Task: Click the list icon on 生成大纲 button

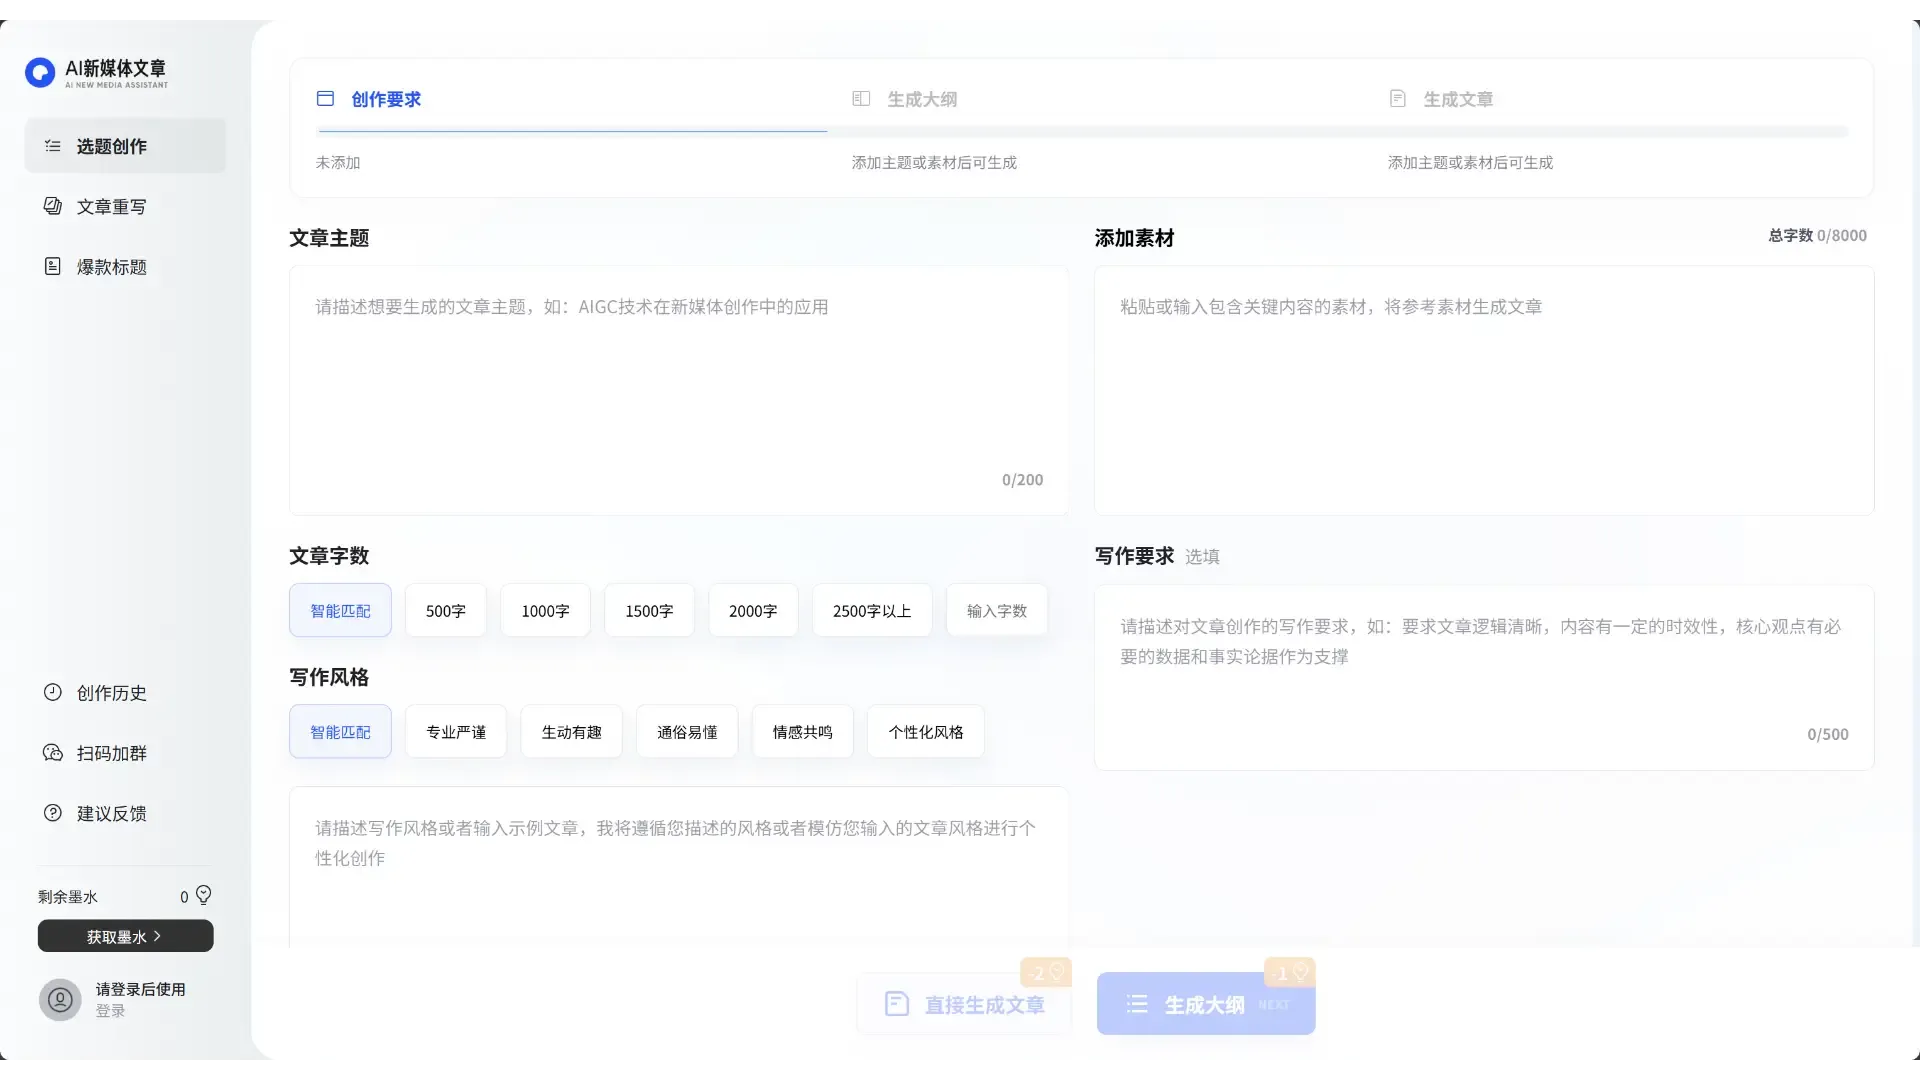Action: tap(1137, 1004)
